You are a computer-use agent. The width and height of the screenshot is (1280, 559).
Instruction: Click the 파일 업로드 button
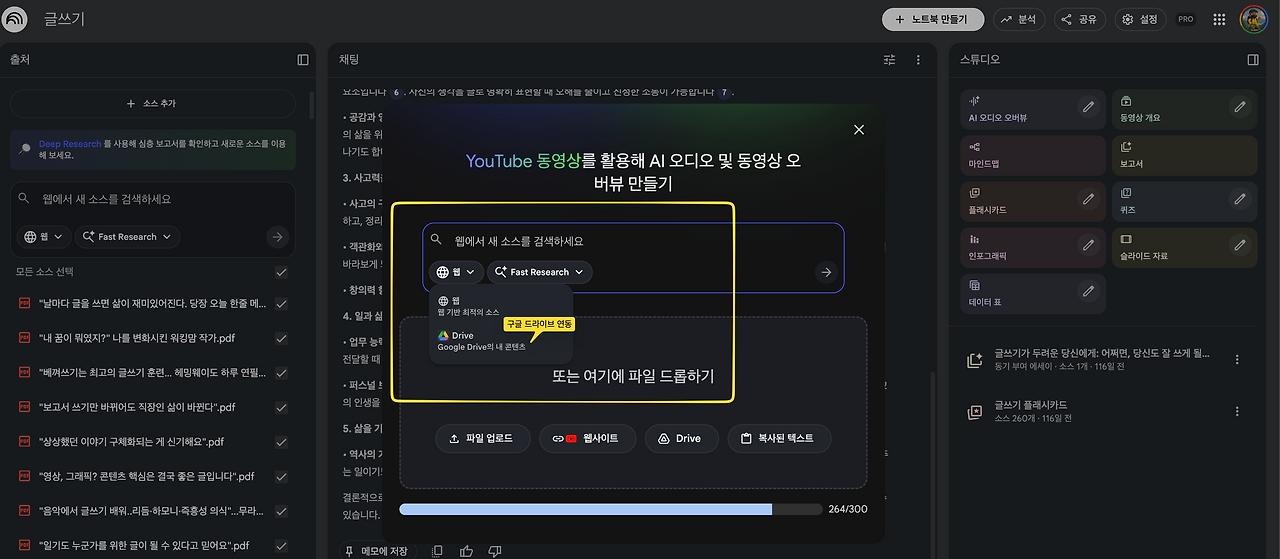tap(481, 438)
